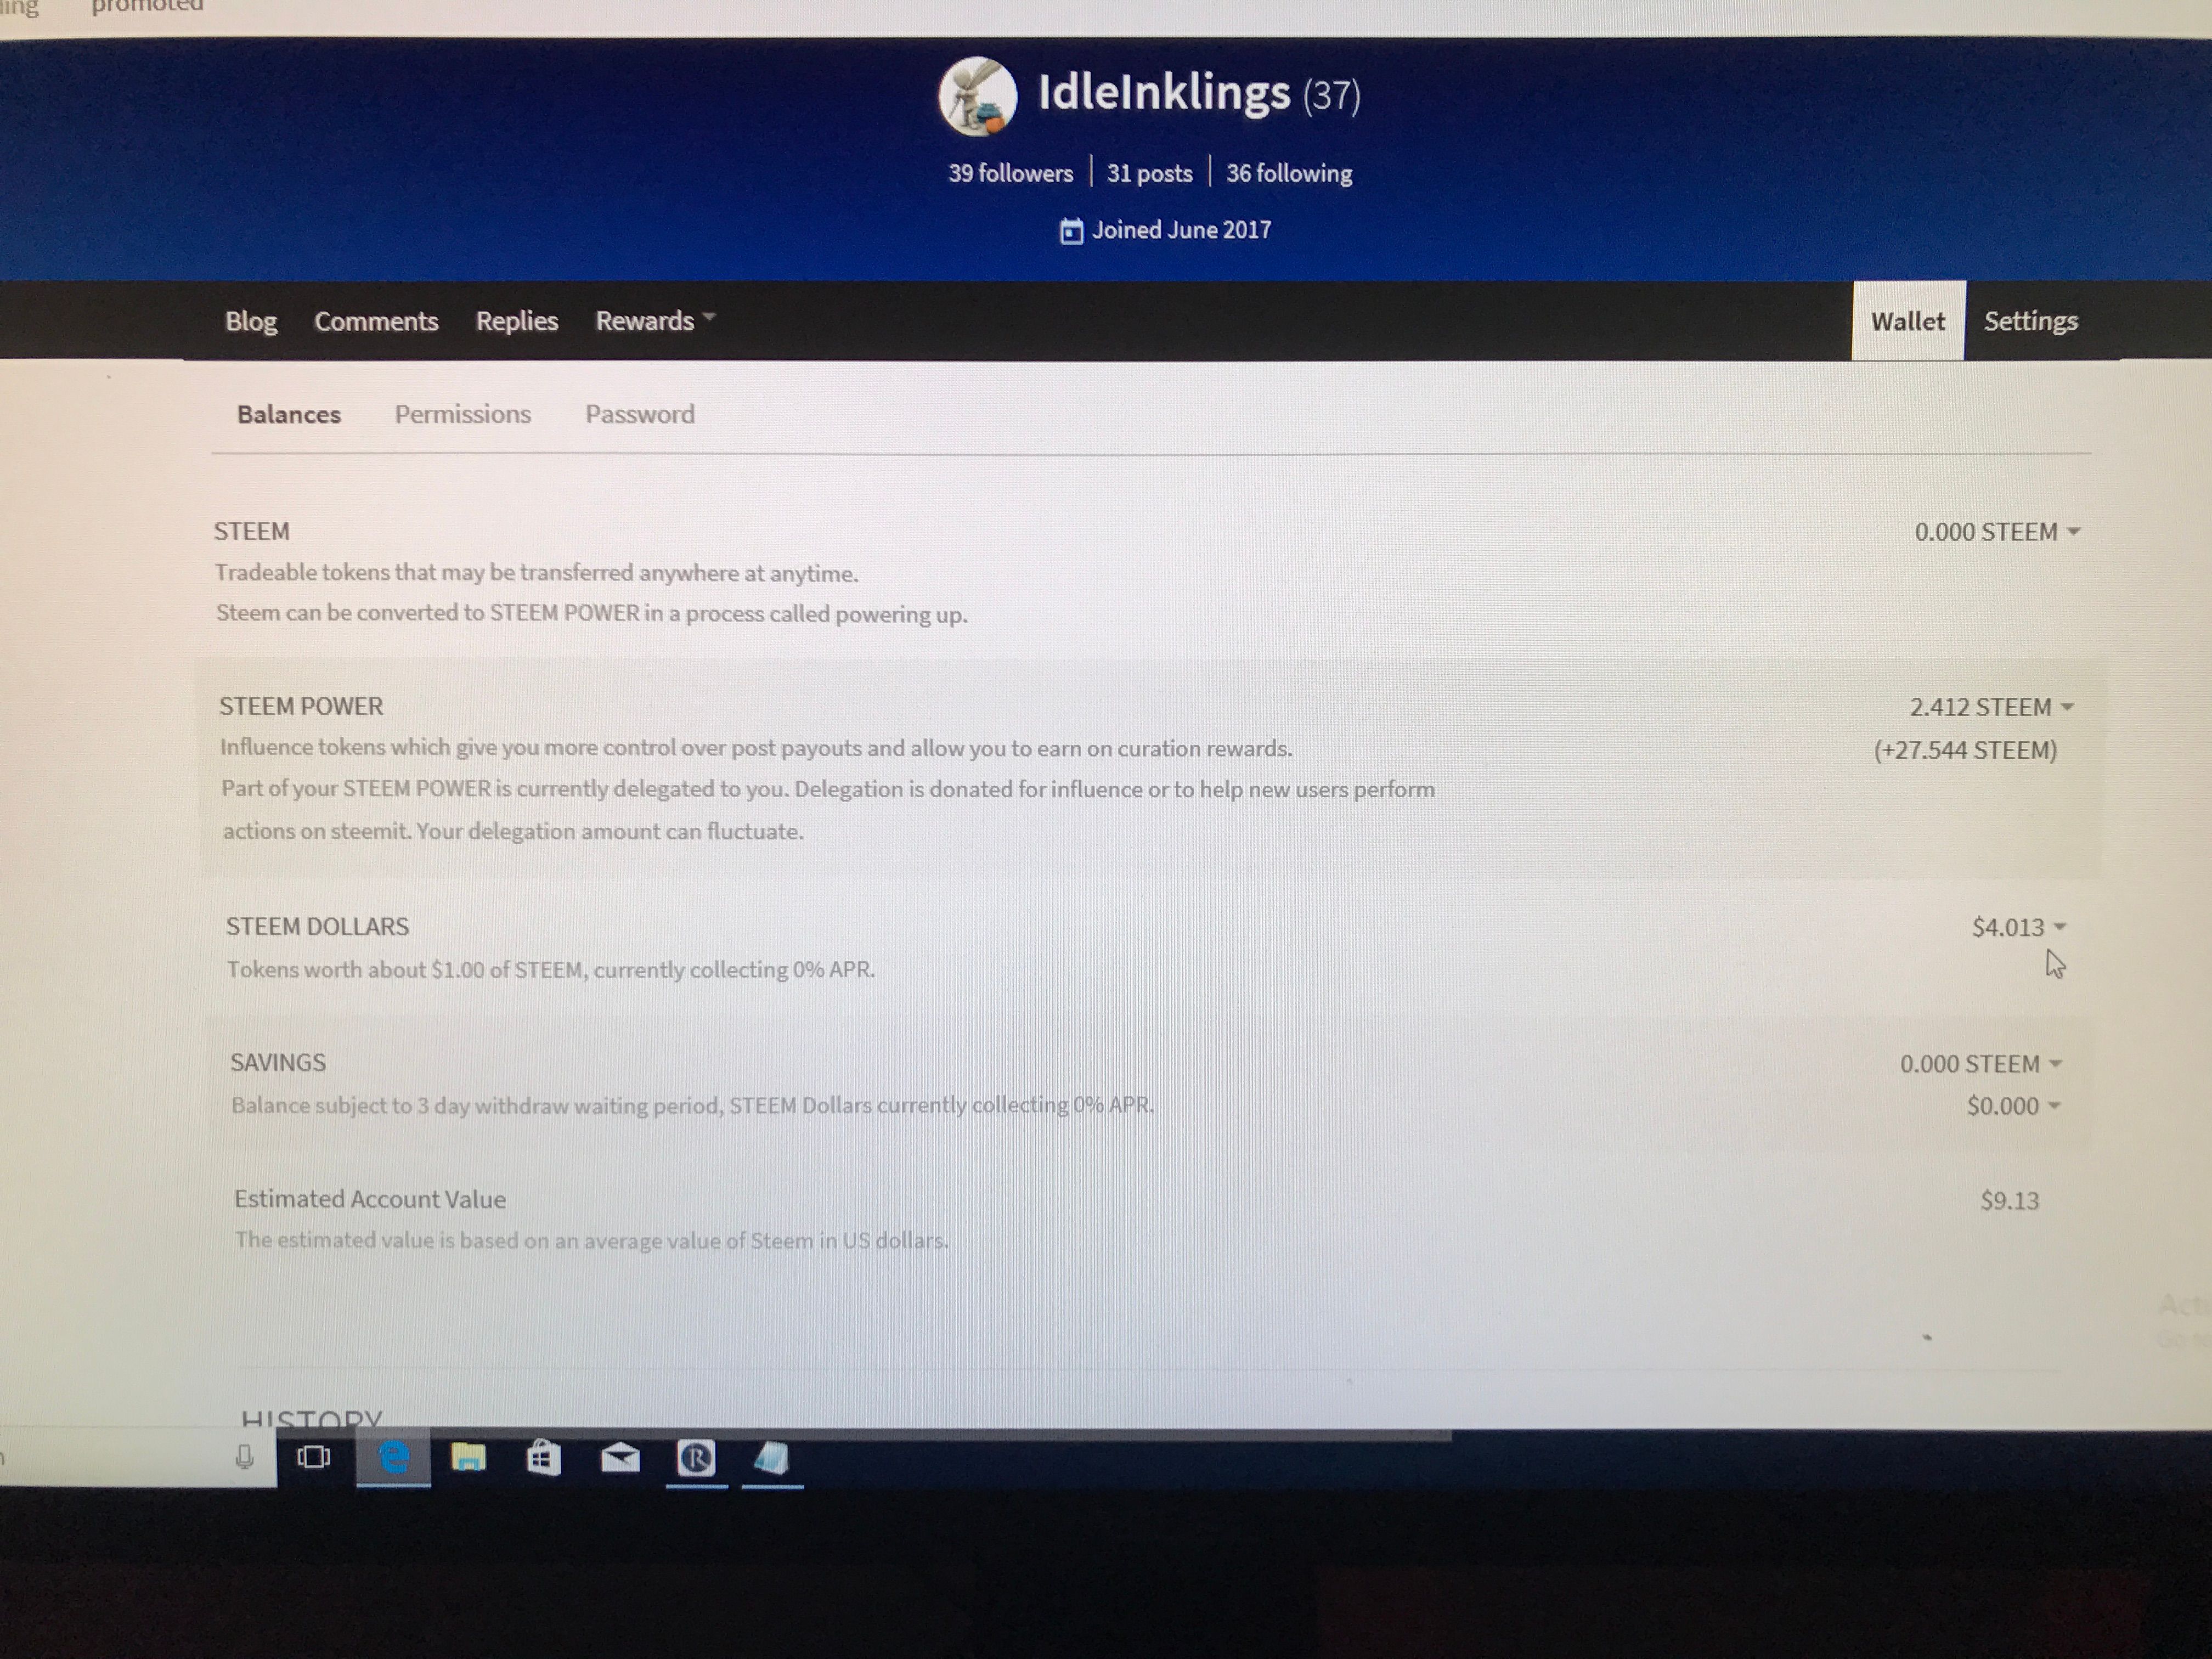Open the Comments tab

click(376, 321)
